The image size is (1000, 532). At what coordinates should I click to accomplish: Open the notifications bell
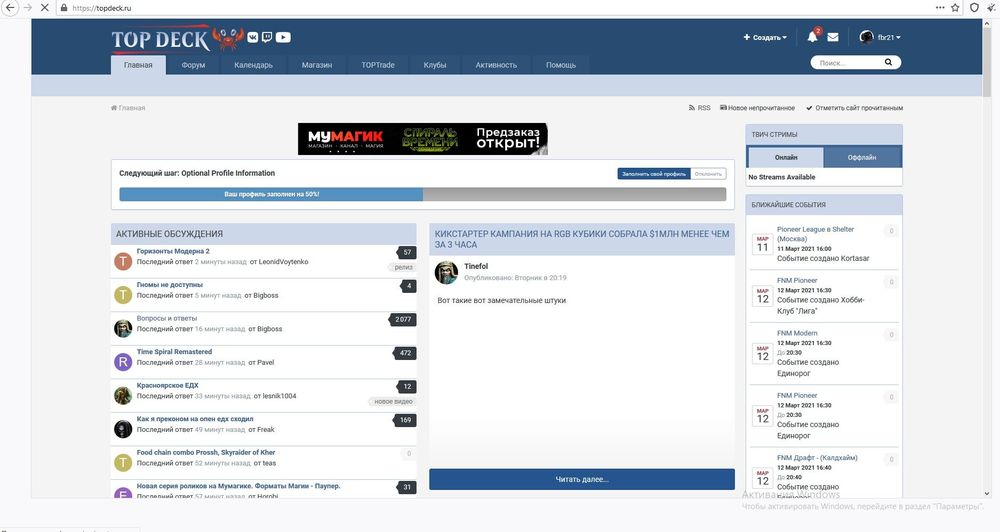tap(812, 37)
